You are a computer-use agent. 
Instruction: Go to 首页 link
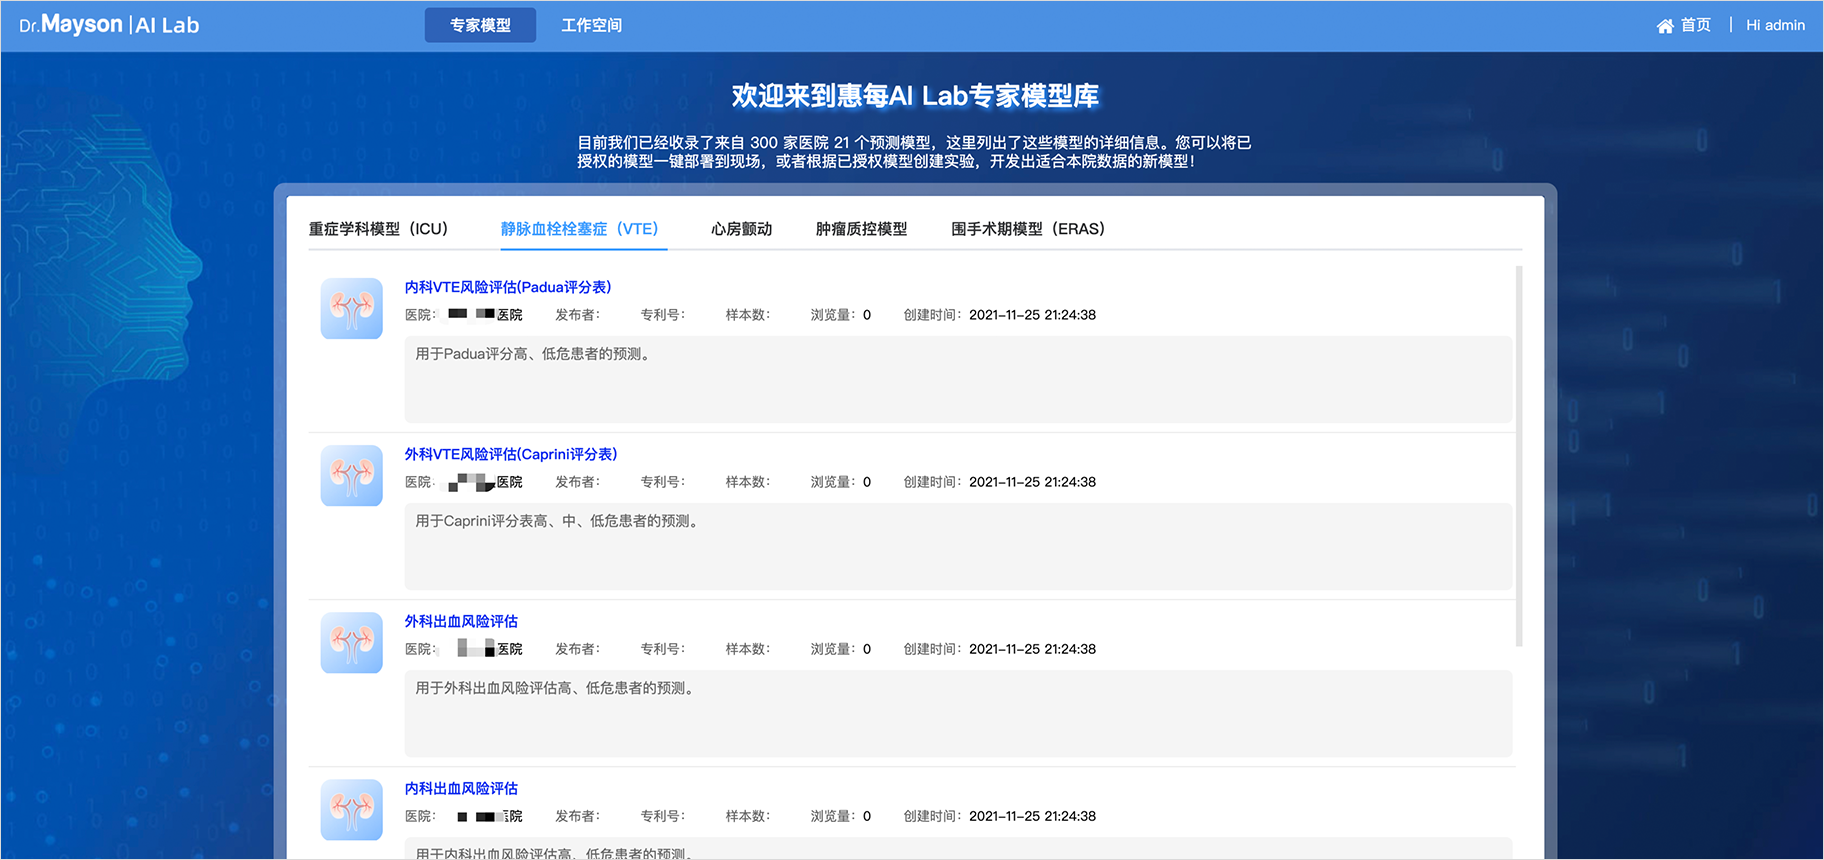(1696, 25)
